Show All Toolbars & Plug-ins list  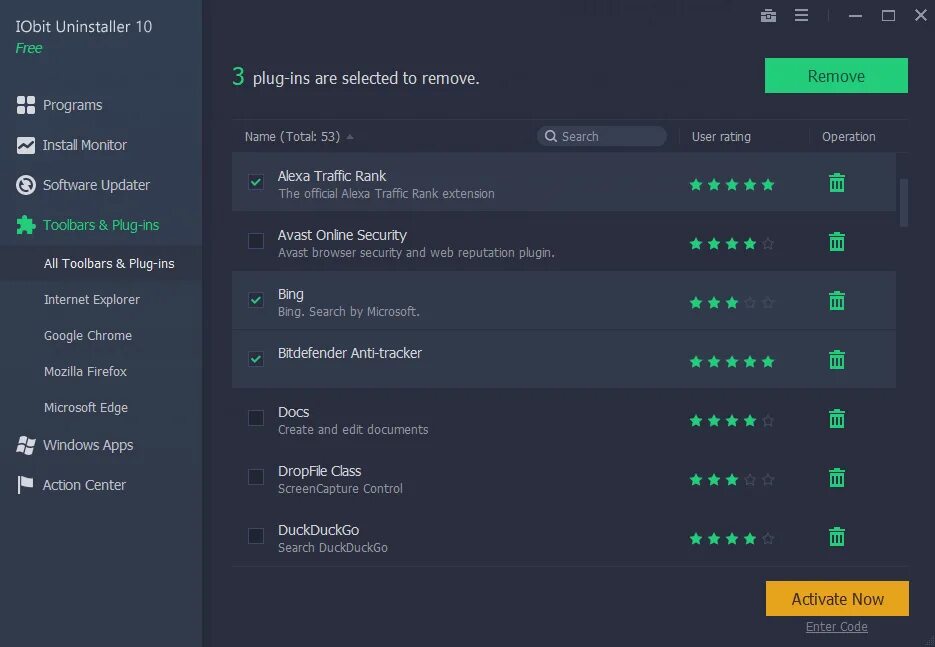(109, 264)
